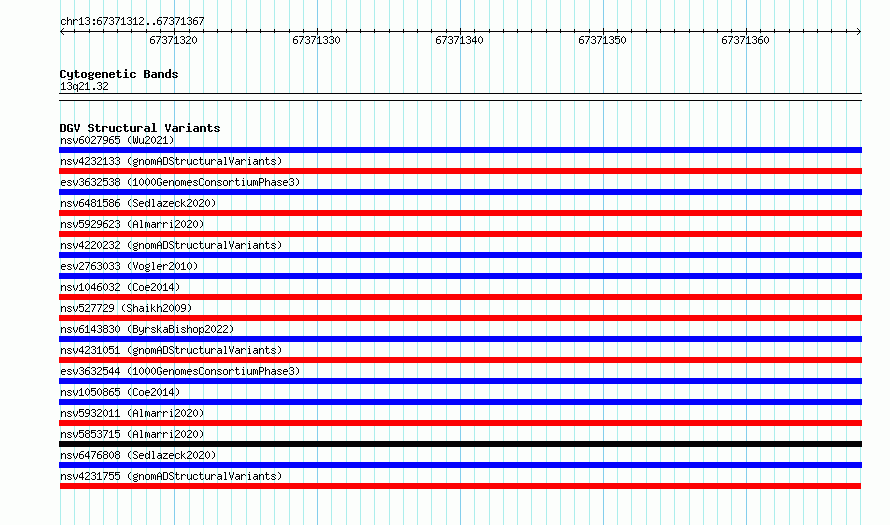Click the label esv2763033 (Vogler2010)
The image size is (890, 525).
pos(129,266)
